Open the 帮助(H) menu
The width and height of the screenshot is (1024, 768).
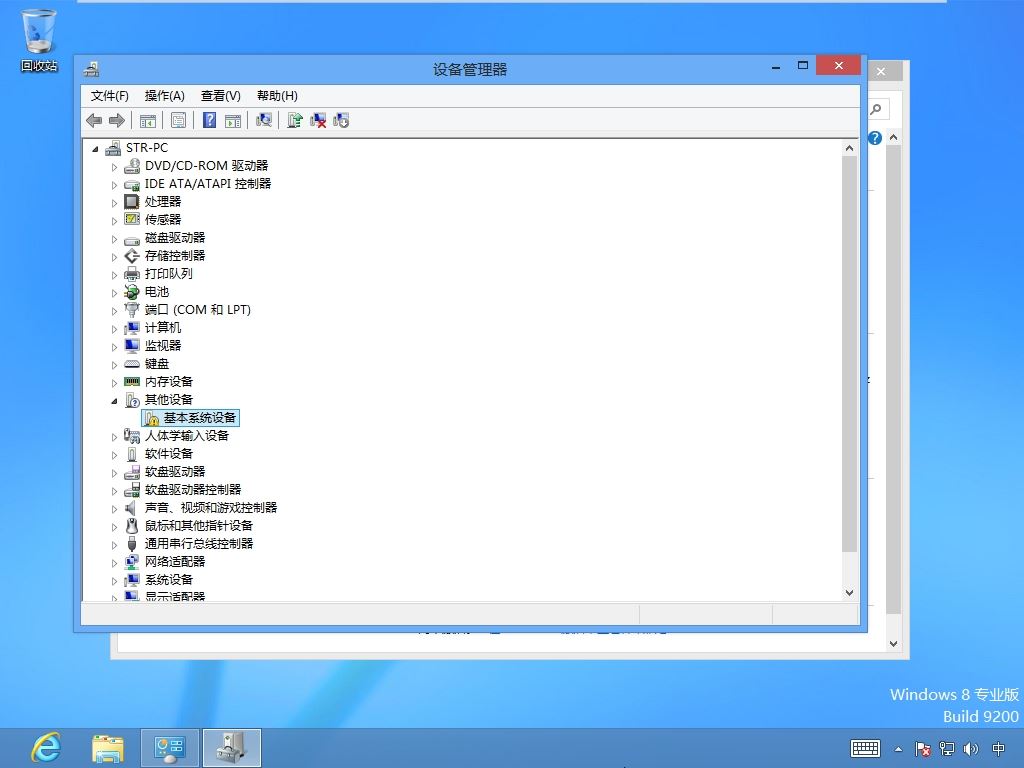click(x=278, y=96)
